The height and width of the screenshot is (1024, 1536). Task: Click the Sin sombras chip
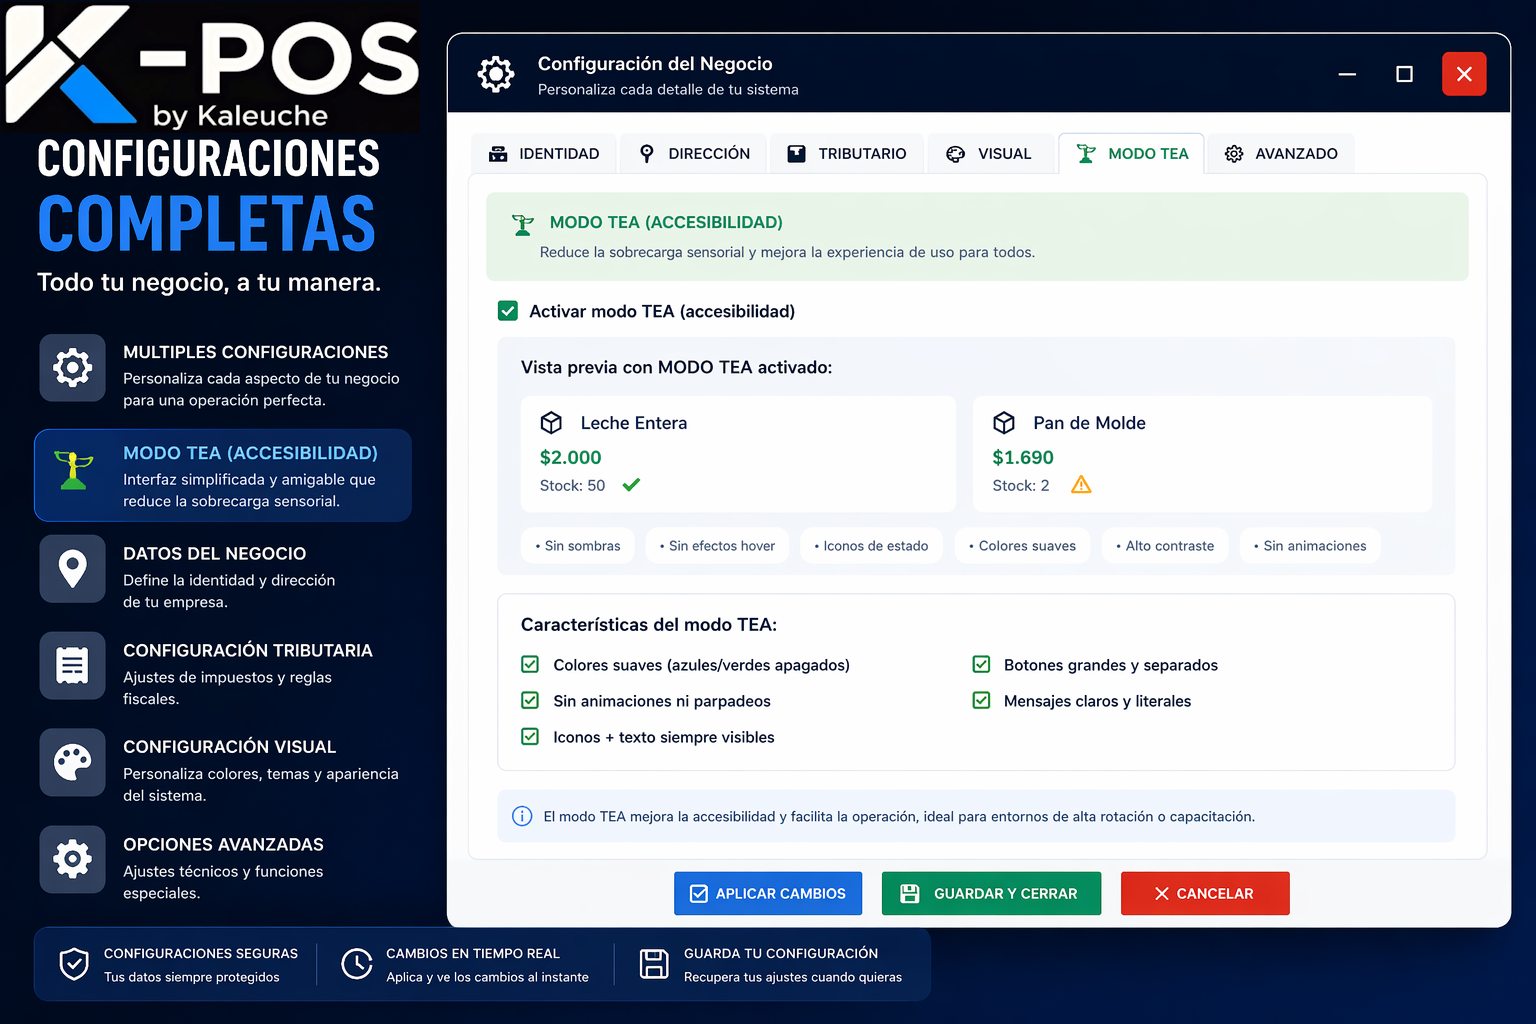pos(578,546)
